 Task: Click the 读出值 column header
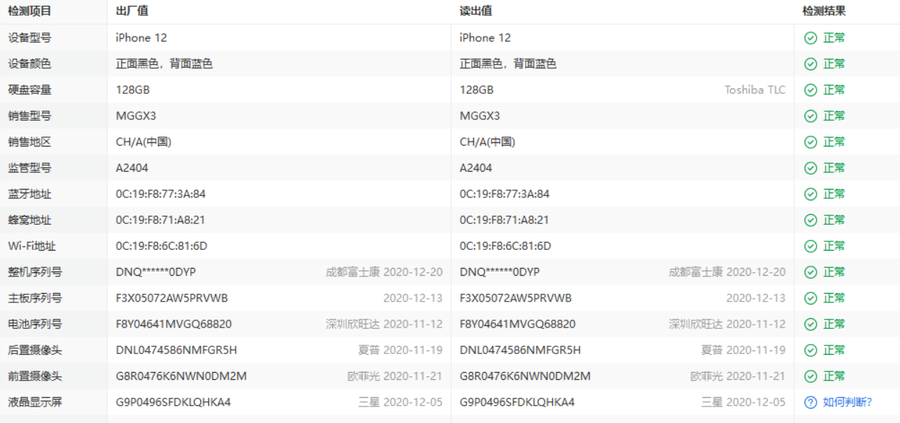[476, 11]
